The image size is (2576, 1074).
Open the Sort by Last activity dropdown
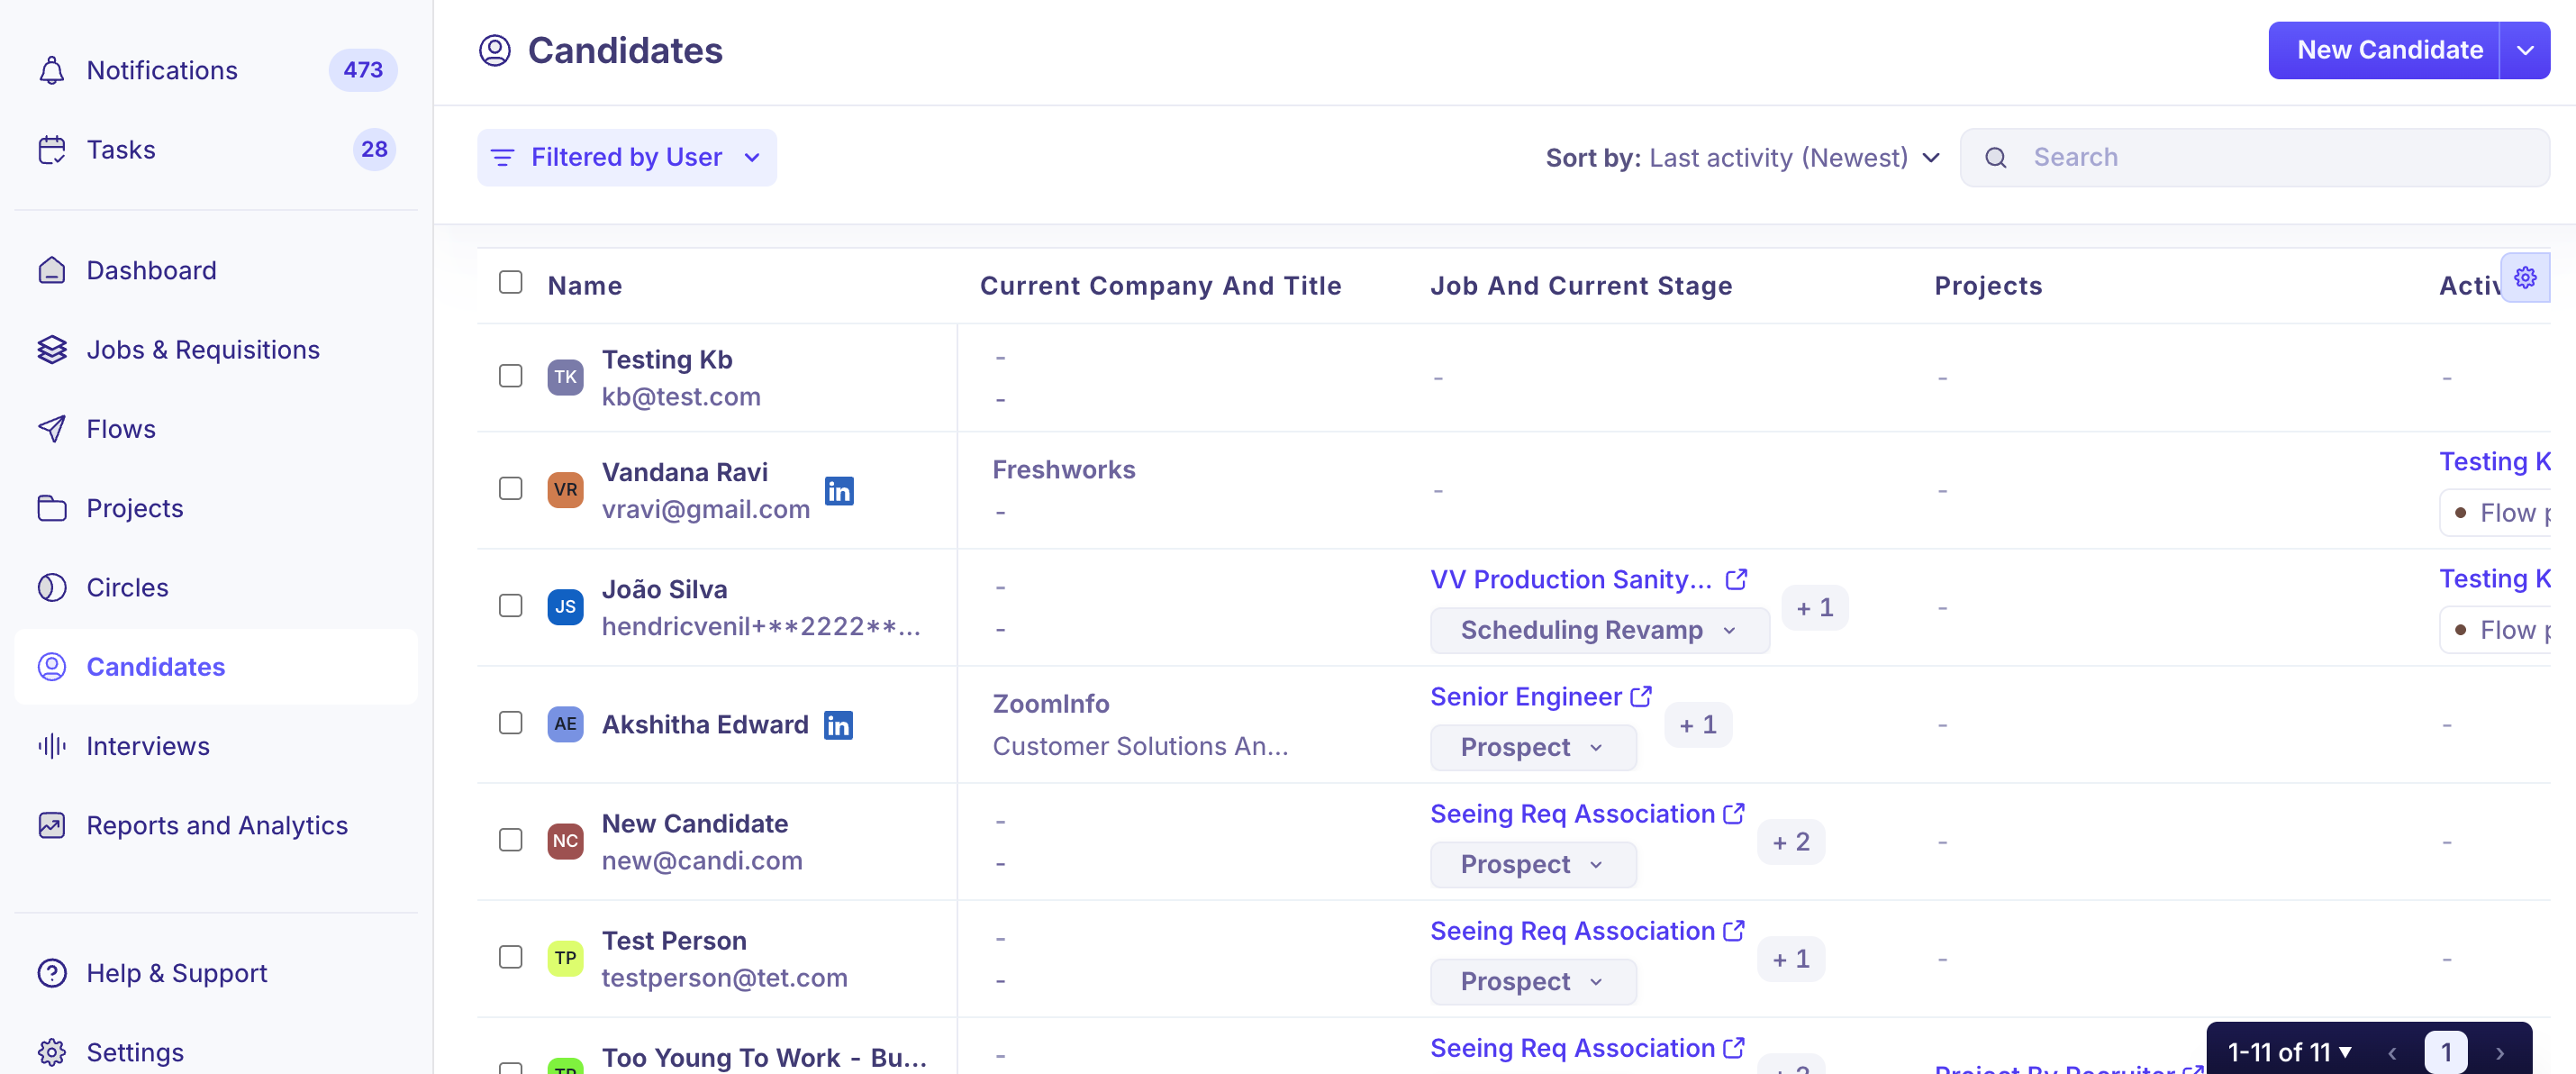[1742, 157]
